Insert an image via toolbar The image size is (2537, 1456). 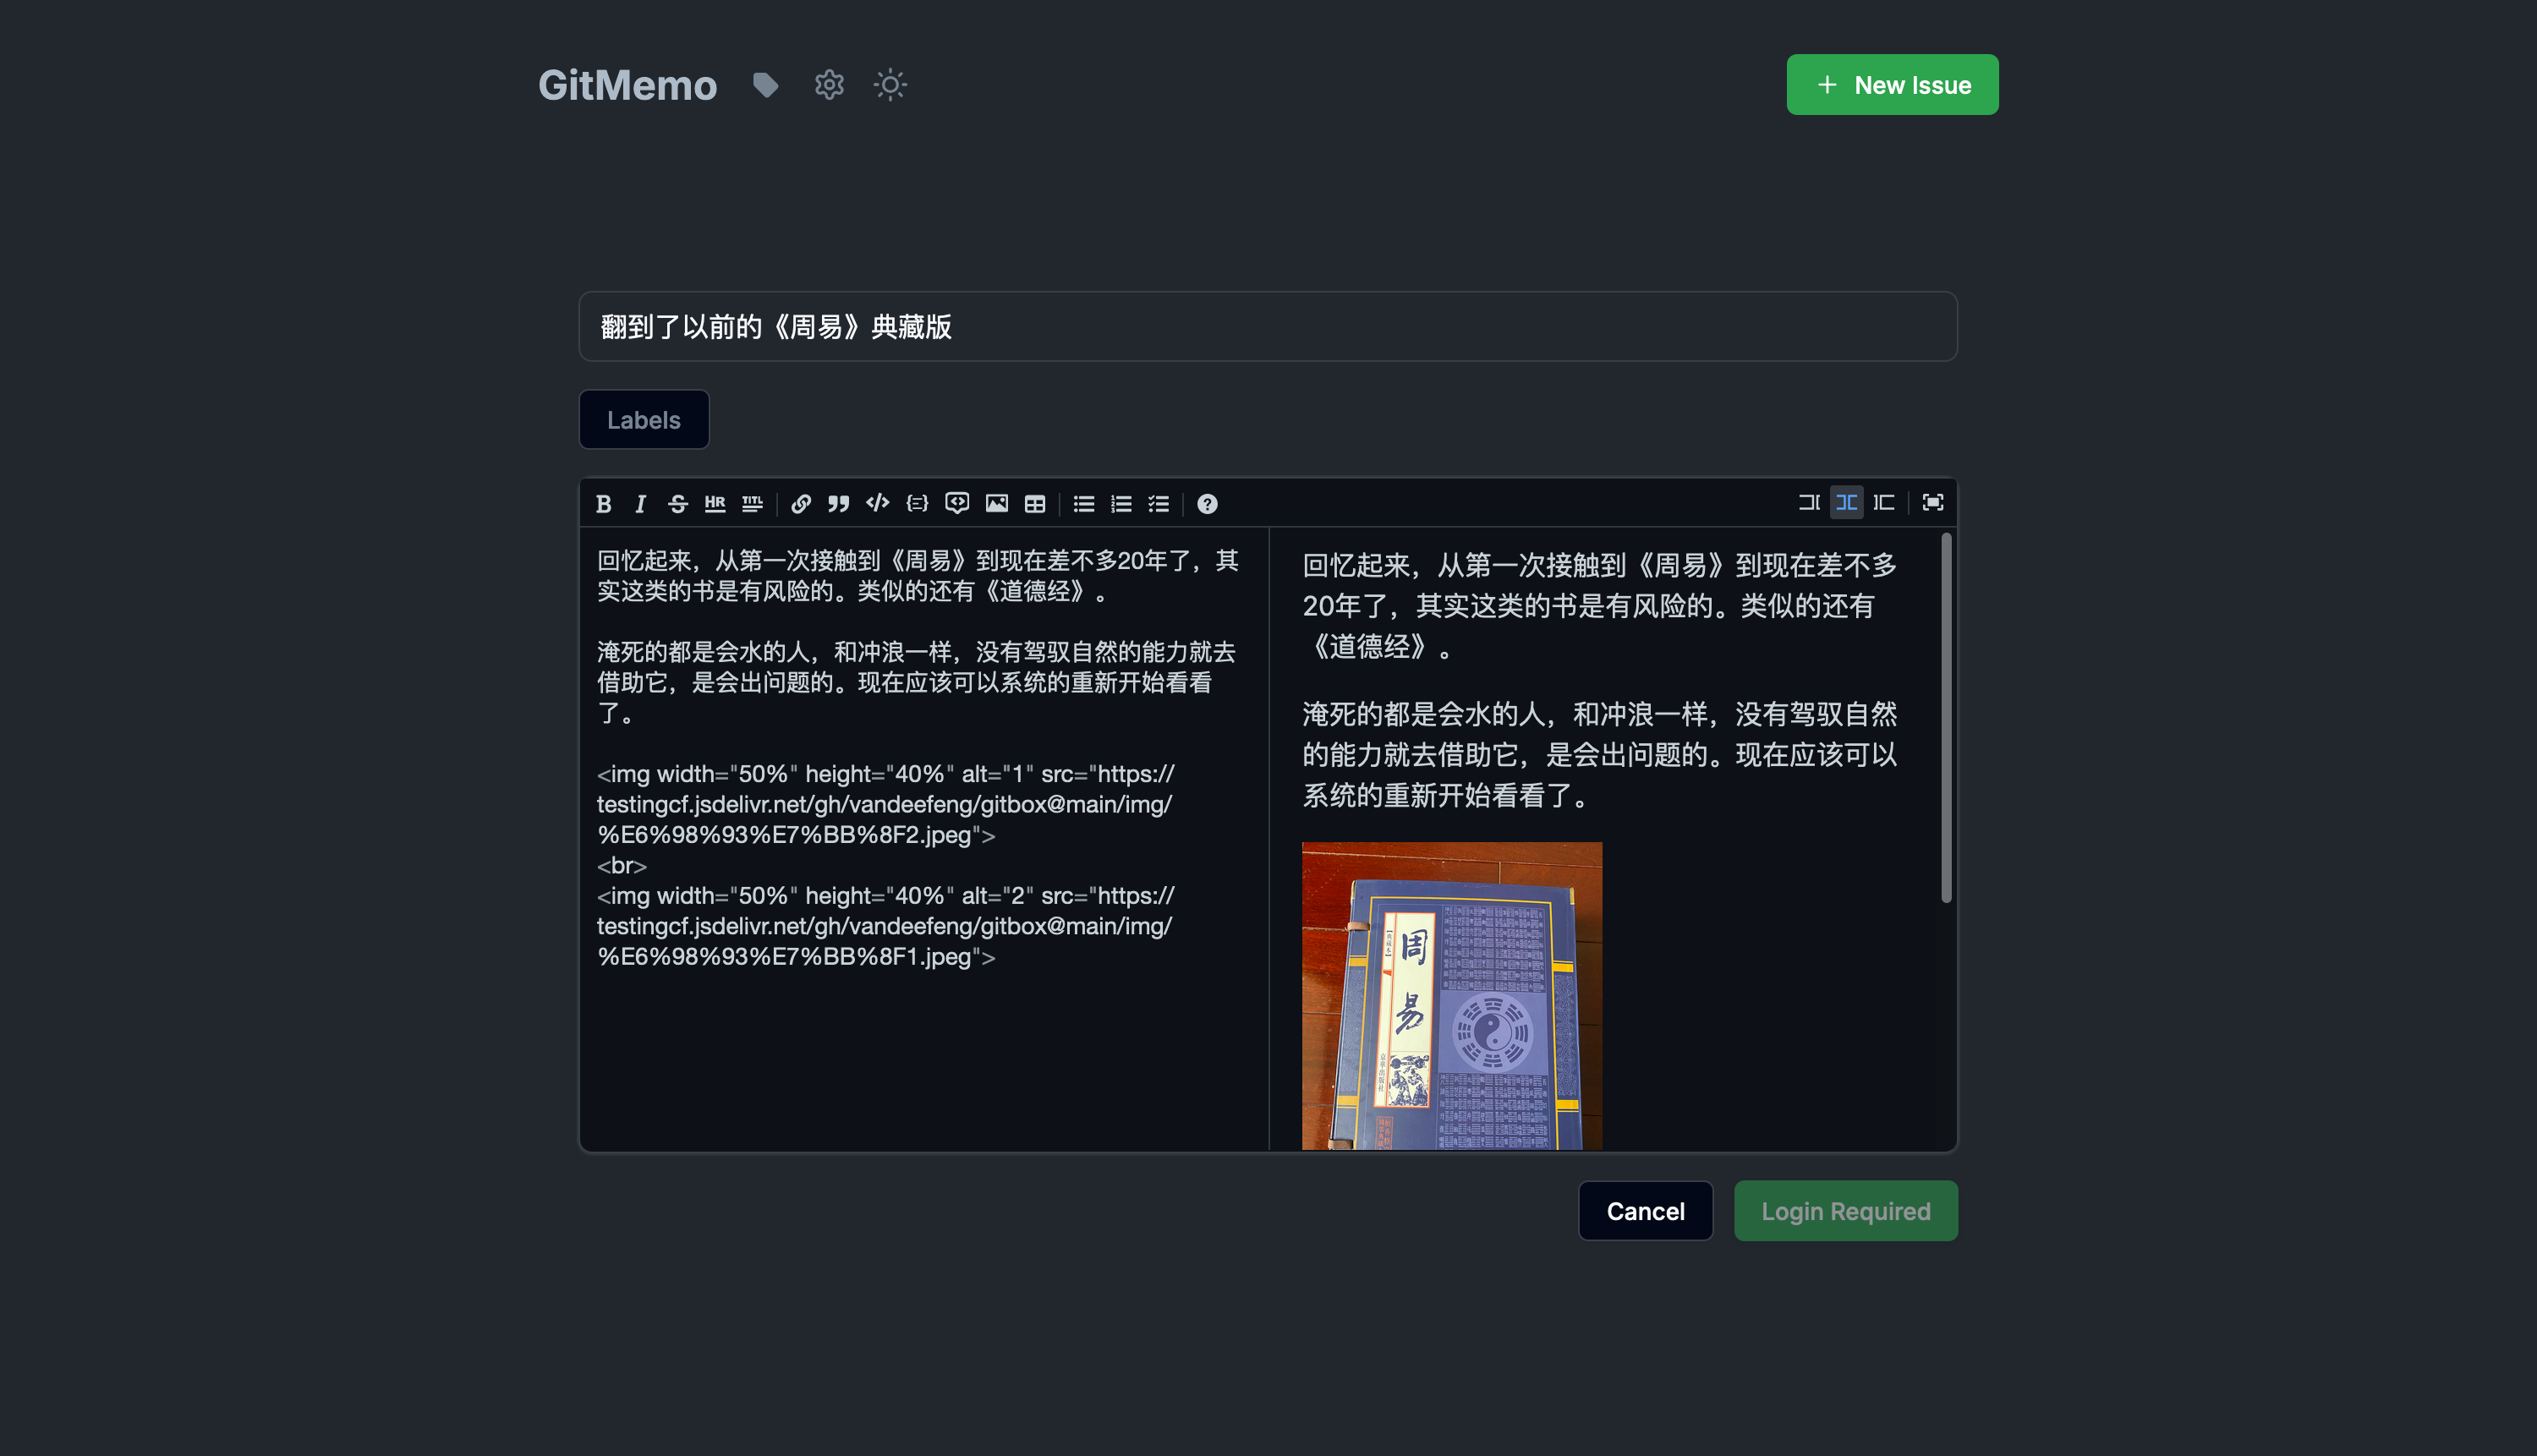(x=996, y=503)
